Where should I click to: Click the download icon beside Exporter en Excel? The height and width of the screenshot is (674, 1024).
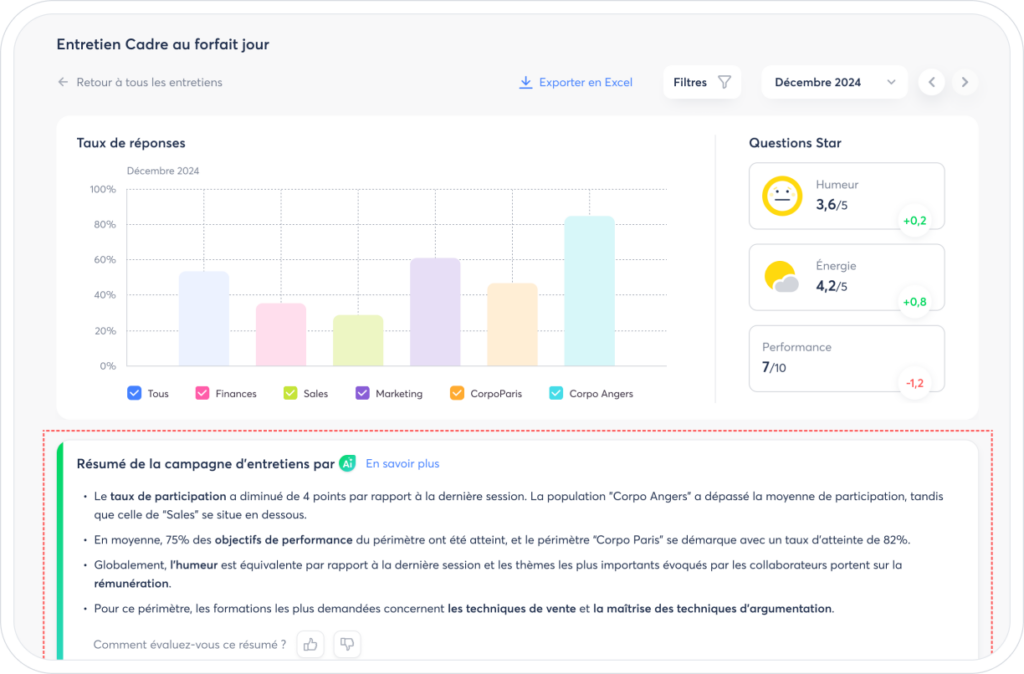click(x=525, y=82)
